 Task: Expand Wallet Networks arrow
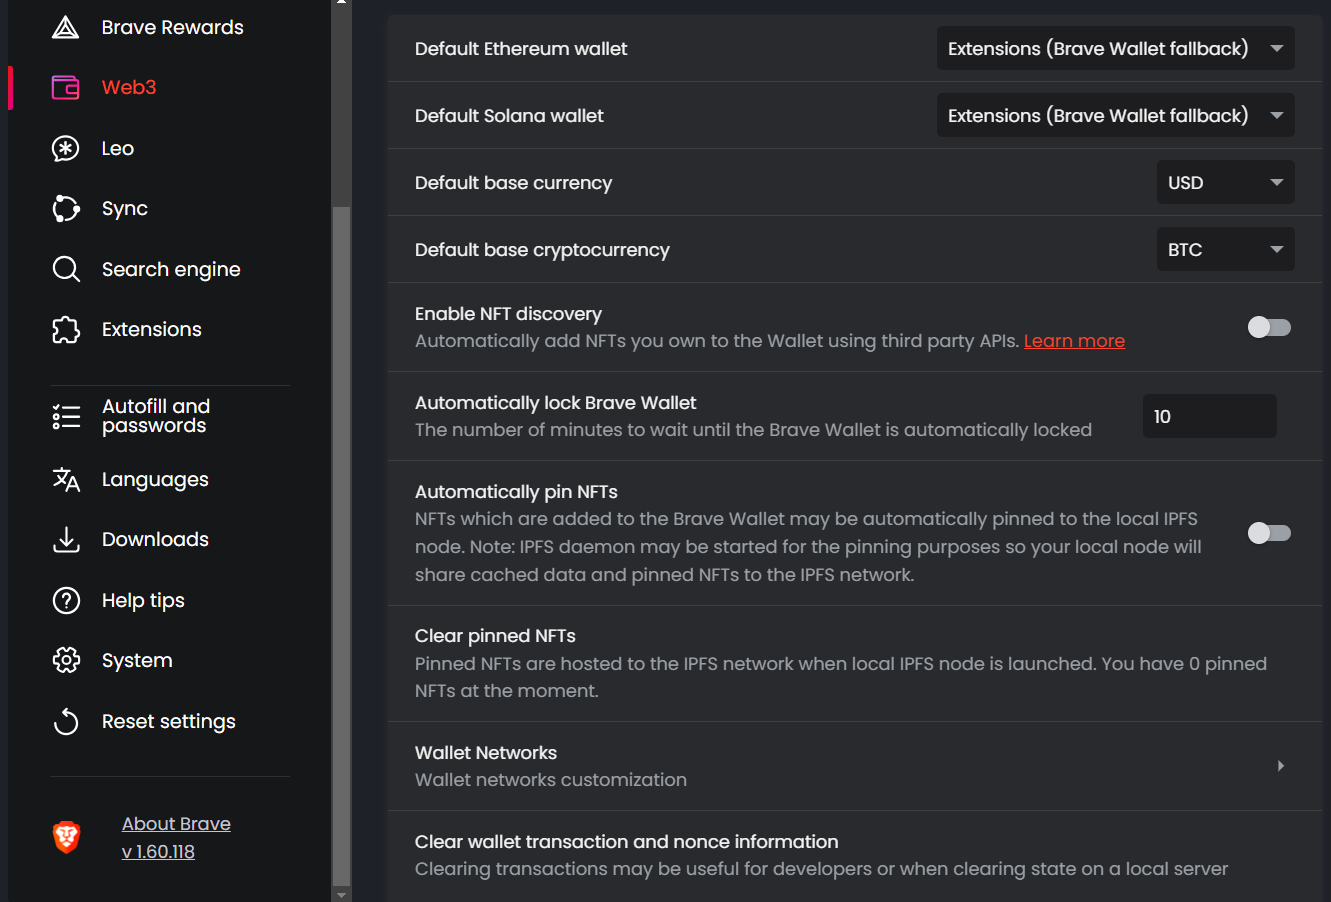[1281, 766]
